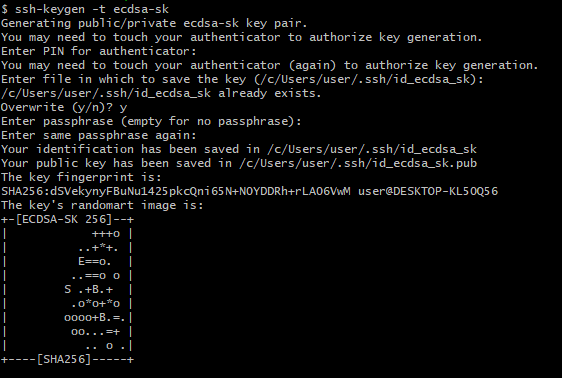Click the [ECDSA-SK 256] randomart header
The width and height of the screenshot is (562, 378).
pos(64,219)
